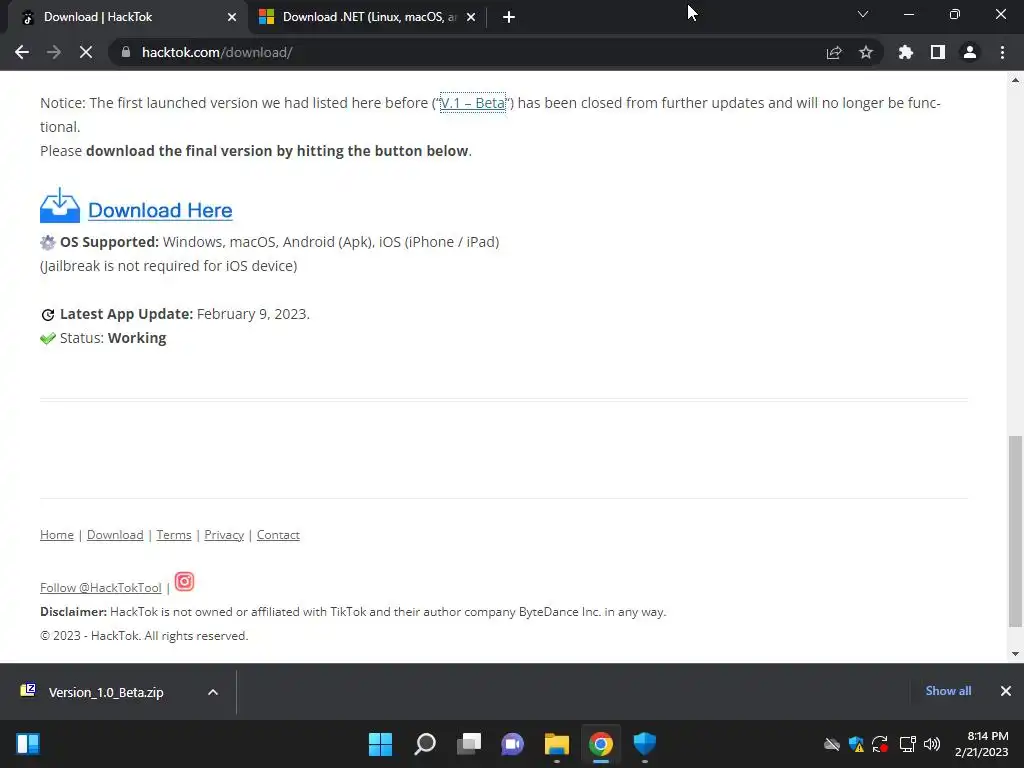Screen dimensions: 1024x768
Task: Share this page via share icon
Action: (834, 52)
